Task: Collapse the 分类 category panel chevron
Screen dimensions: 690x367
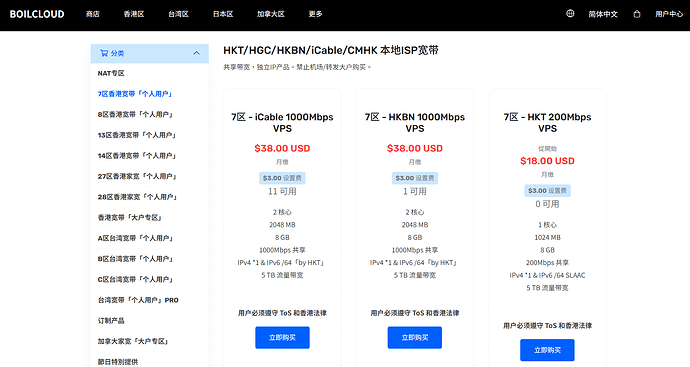Action: (x=196, y=53)
